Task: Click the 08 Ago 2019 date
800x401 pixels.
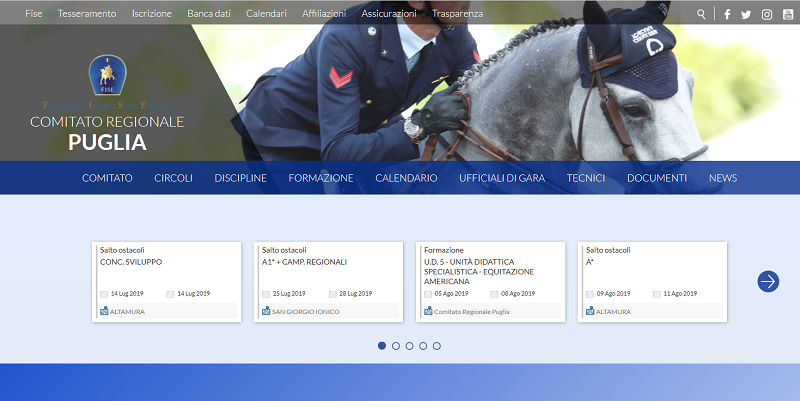Action: click(x=518, y=294)
